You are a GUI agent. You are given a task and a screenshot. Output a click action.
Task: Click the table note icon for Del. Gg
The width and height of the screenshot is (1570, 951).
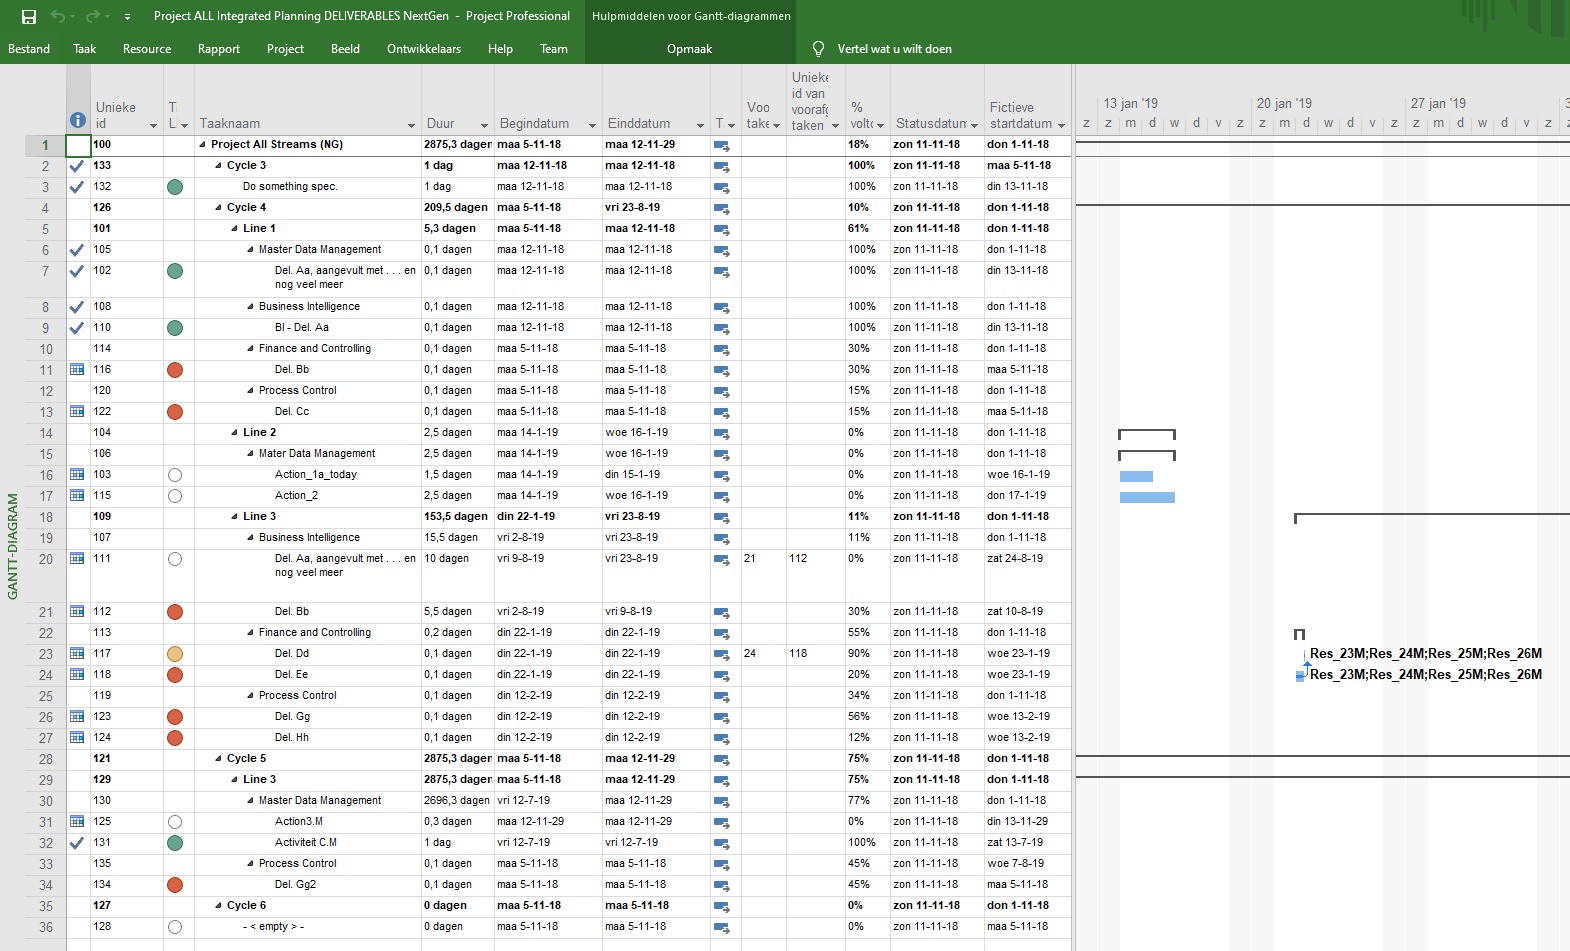coord(77,717)
